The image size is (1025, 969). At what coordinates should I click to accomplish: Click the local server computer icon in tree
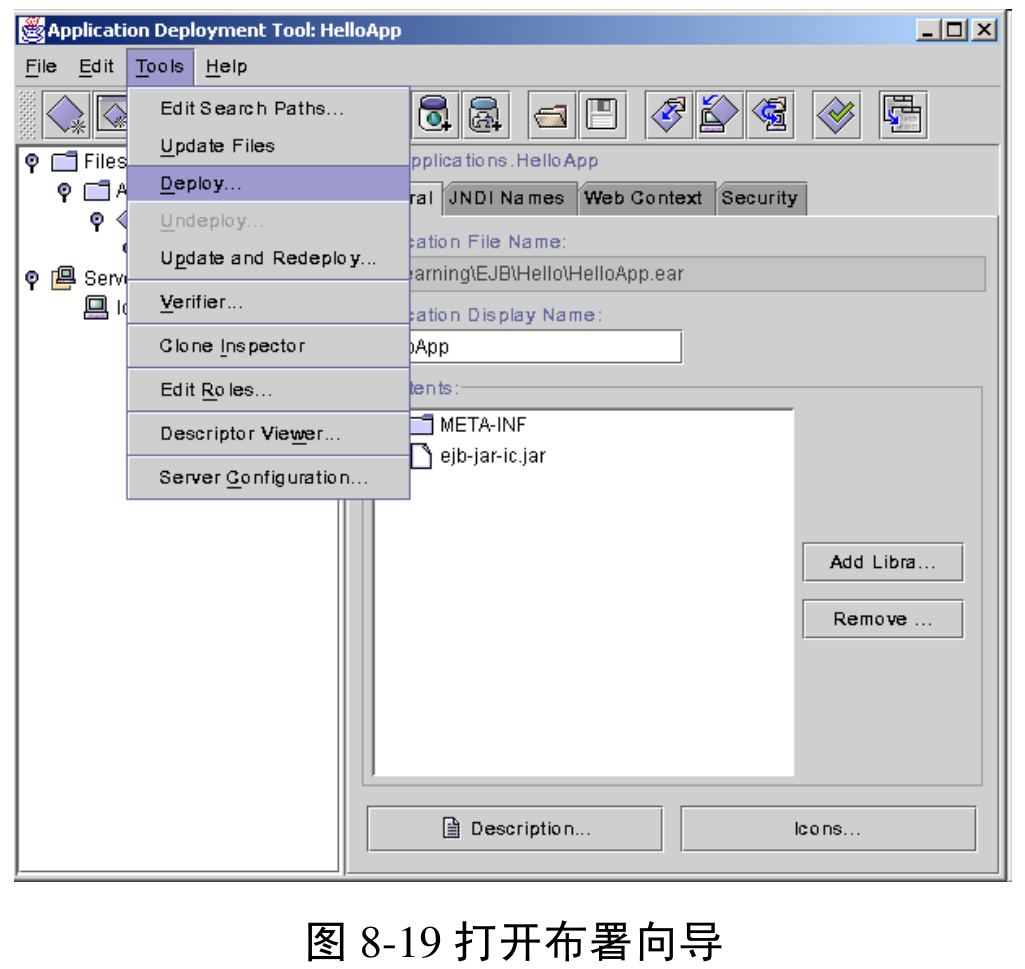[x=96, y=307]
